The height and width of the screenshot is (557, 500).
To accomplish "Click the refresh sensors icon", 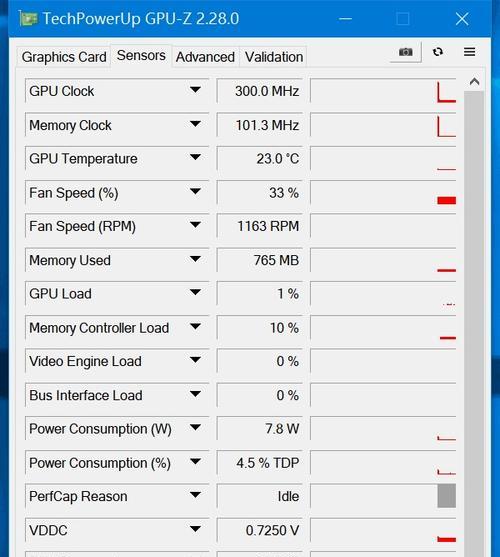I will (x=438, y=52).
